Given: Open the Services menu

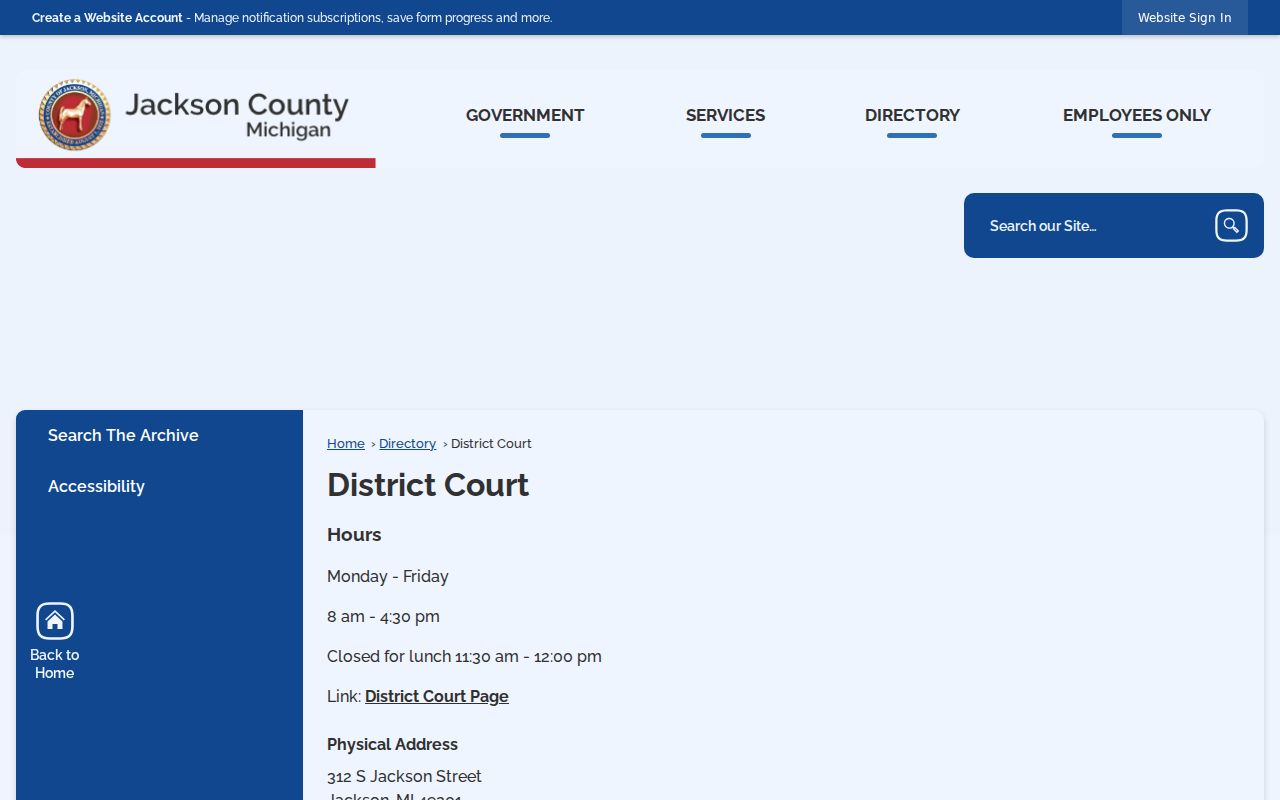Looking at the screenshot, I should [725, 116].
